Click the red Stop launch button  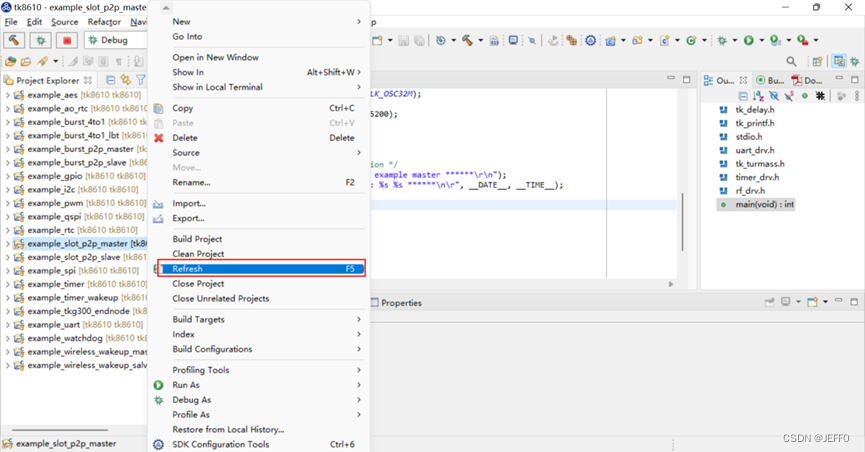(x=67, y=40)
